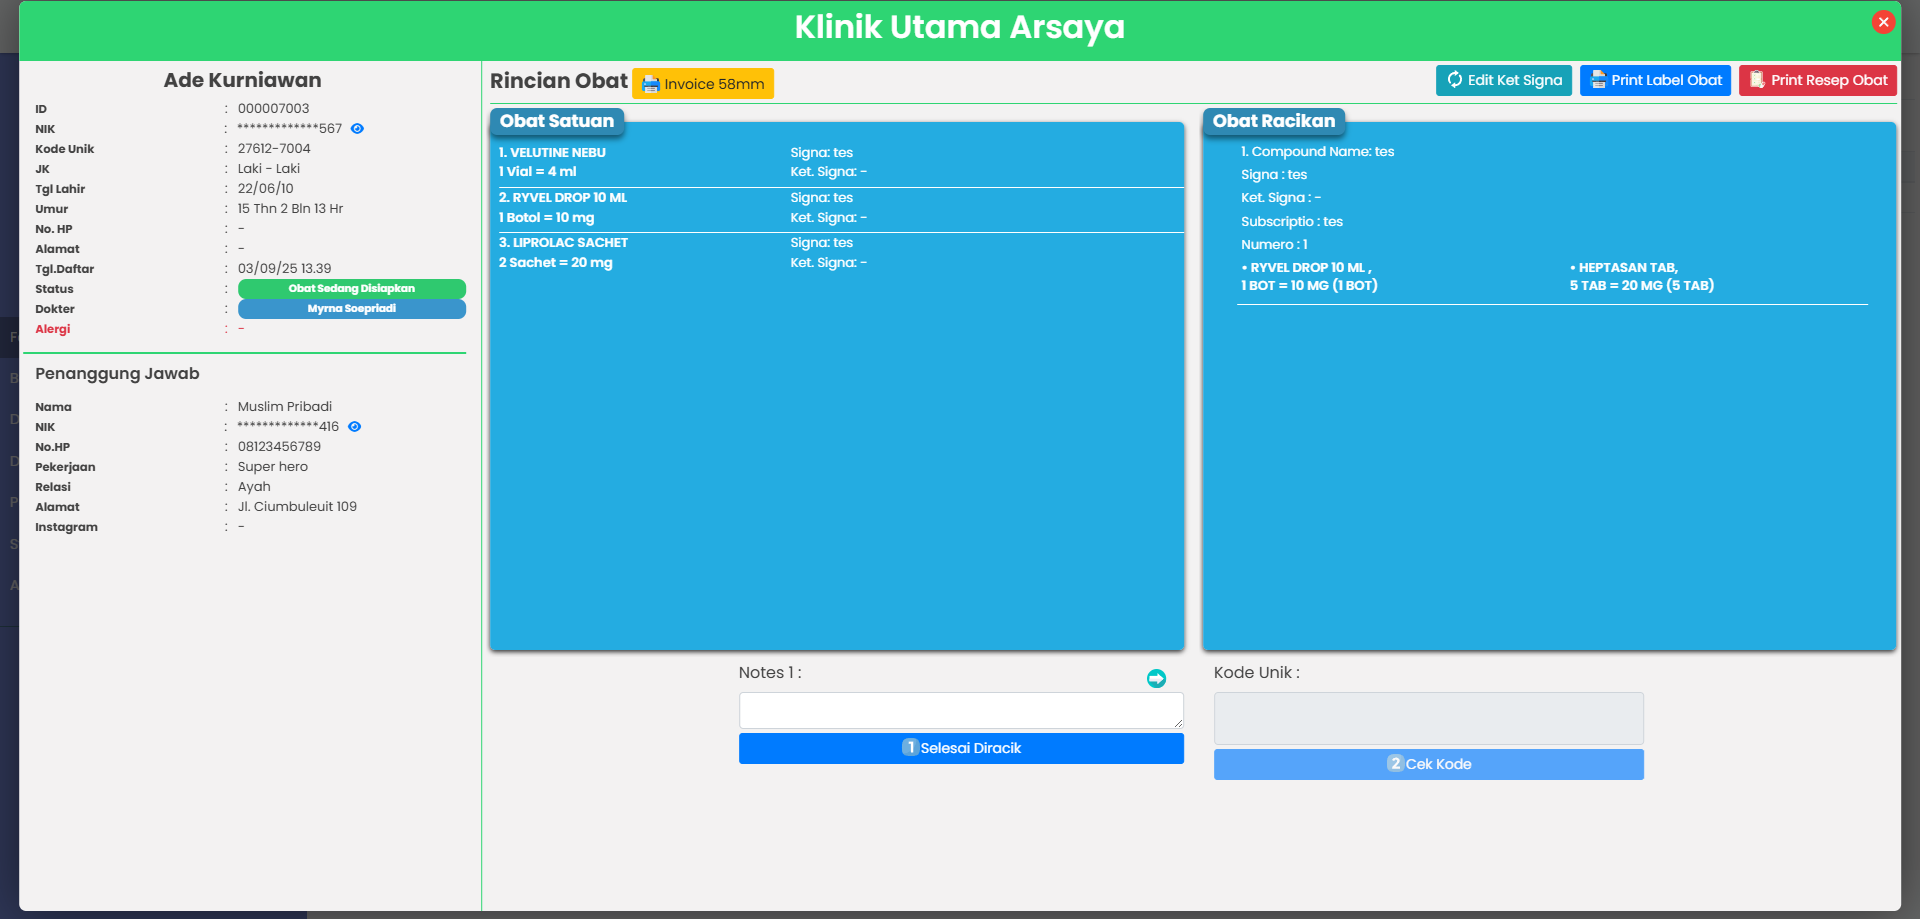Select the Obat Satuan panel header
Image resolution: width=1920 pixels, height=919 pixels.
pyautogui.click(x=557, y=121)
